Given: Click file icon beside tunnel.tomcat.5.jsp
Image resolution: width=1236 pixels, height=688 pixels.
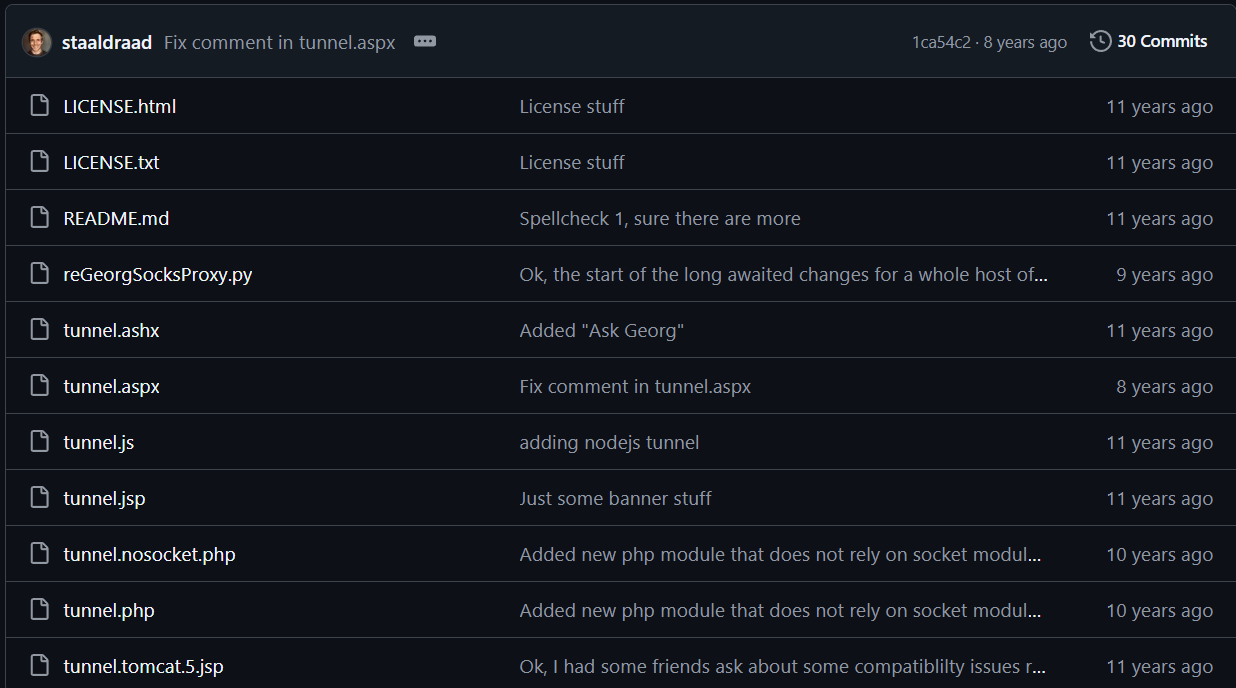Looking at the screenshot, I should click(x=39, y=666).
